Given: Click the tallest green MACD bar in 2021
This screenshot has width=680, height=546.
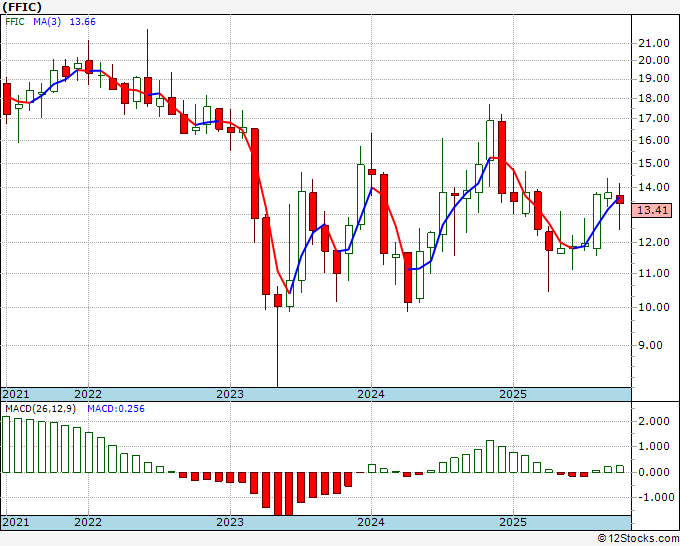Looking at the screenshot, I should point(6,444).
